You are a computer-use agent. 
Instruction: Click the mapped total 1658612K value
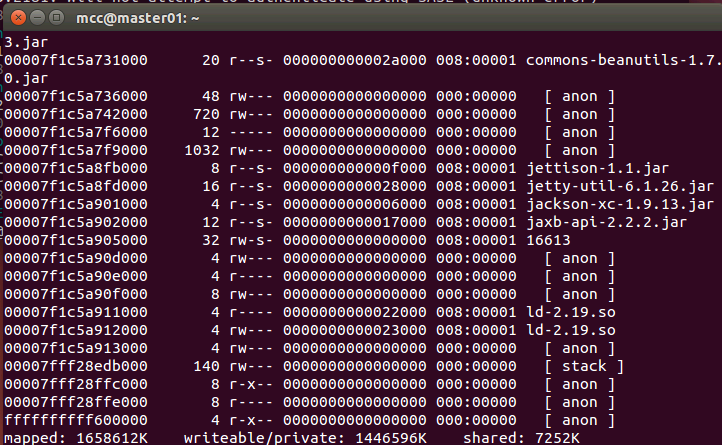tap(117, 438)
